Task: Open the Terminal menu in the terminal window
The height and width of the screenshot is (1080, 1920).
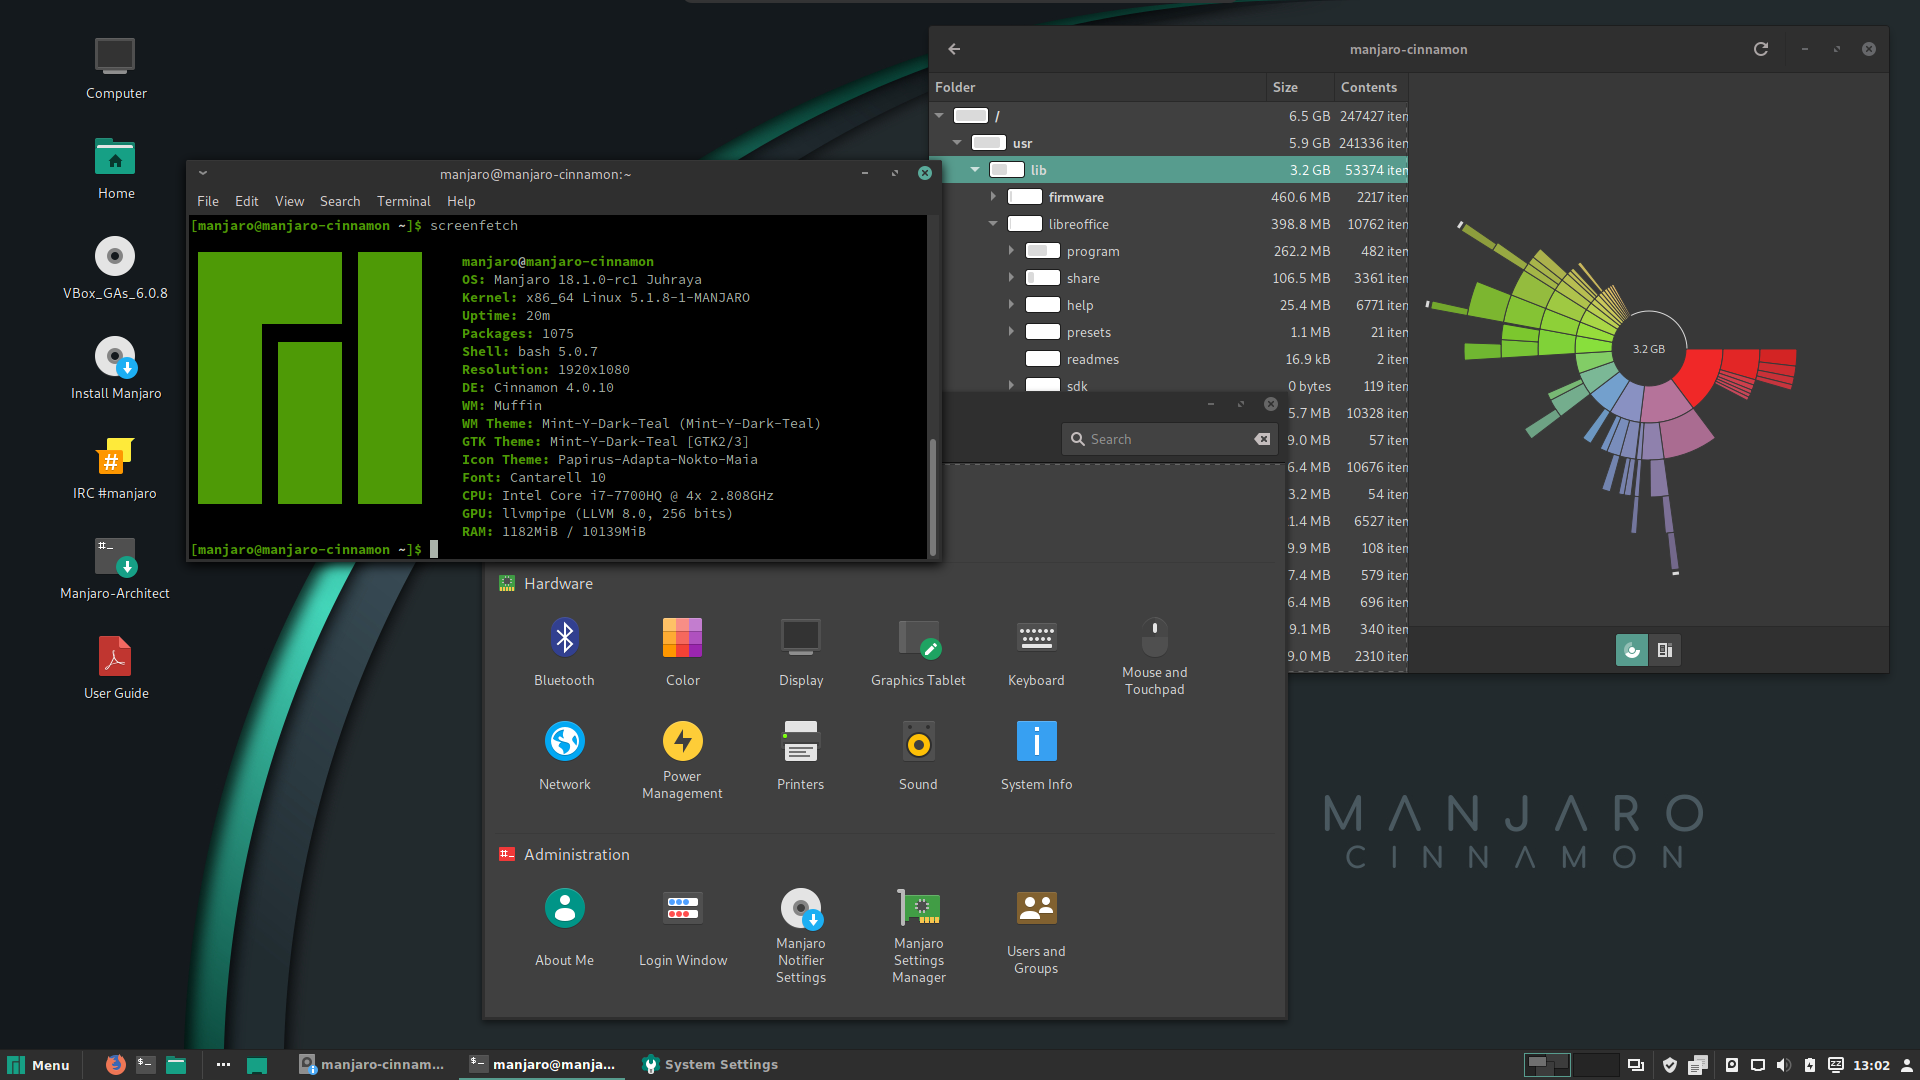Action: [x=403, y=201]
